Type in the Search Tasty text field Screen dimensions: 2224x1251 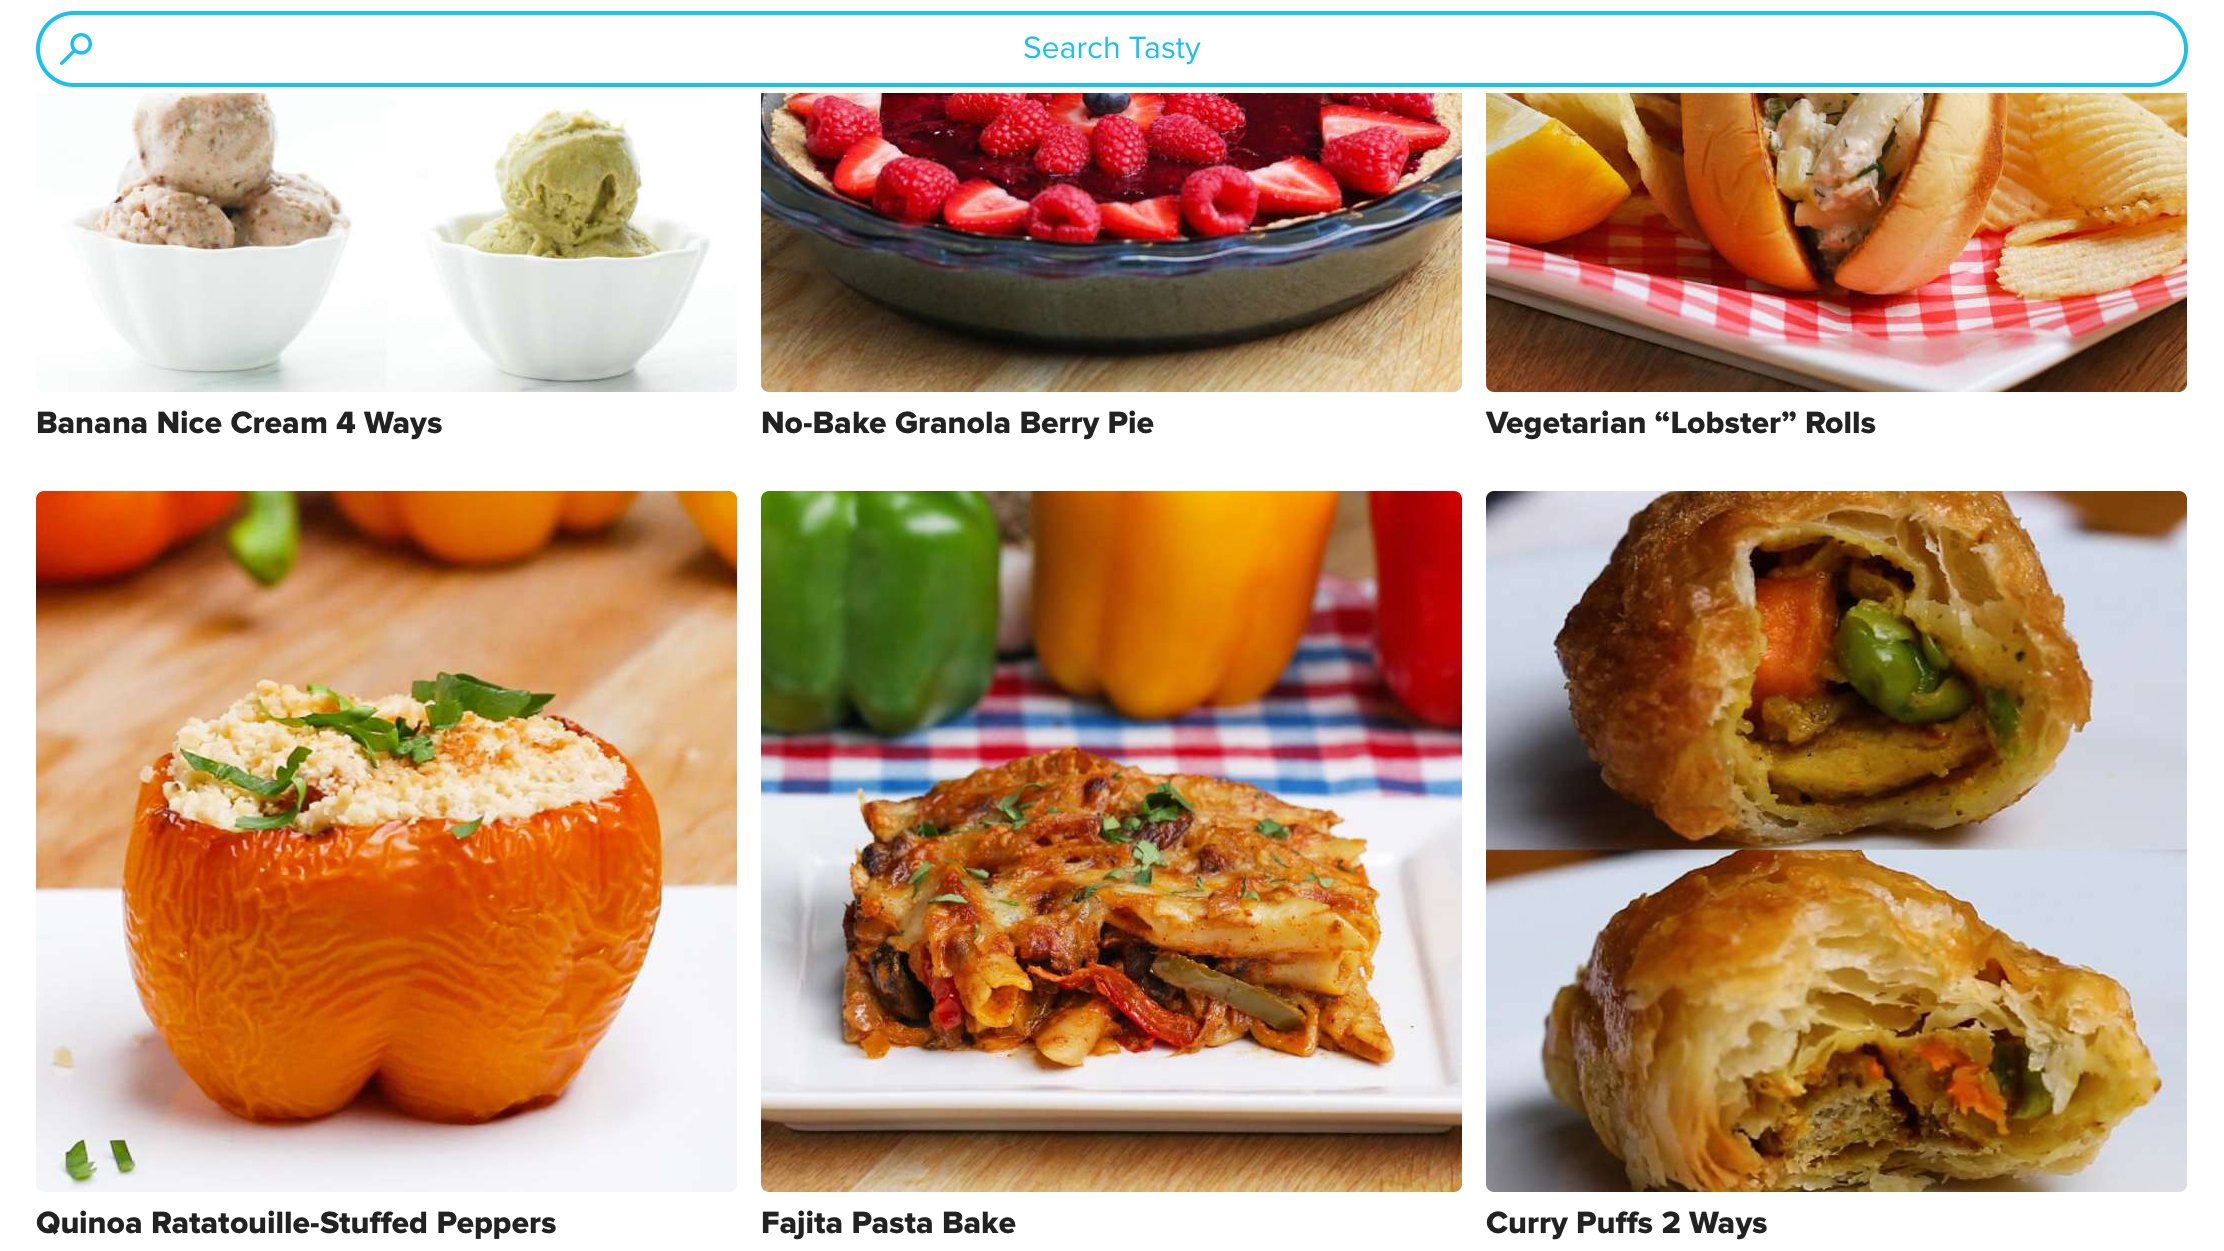1112,49
